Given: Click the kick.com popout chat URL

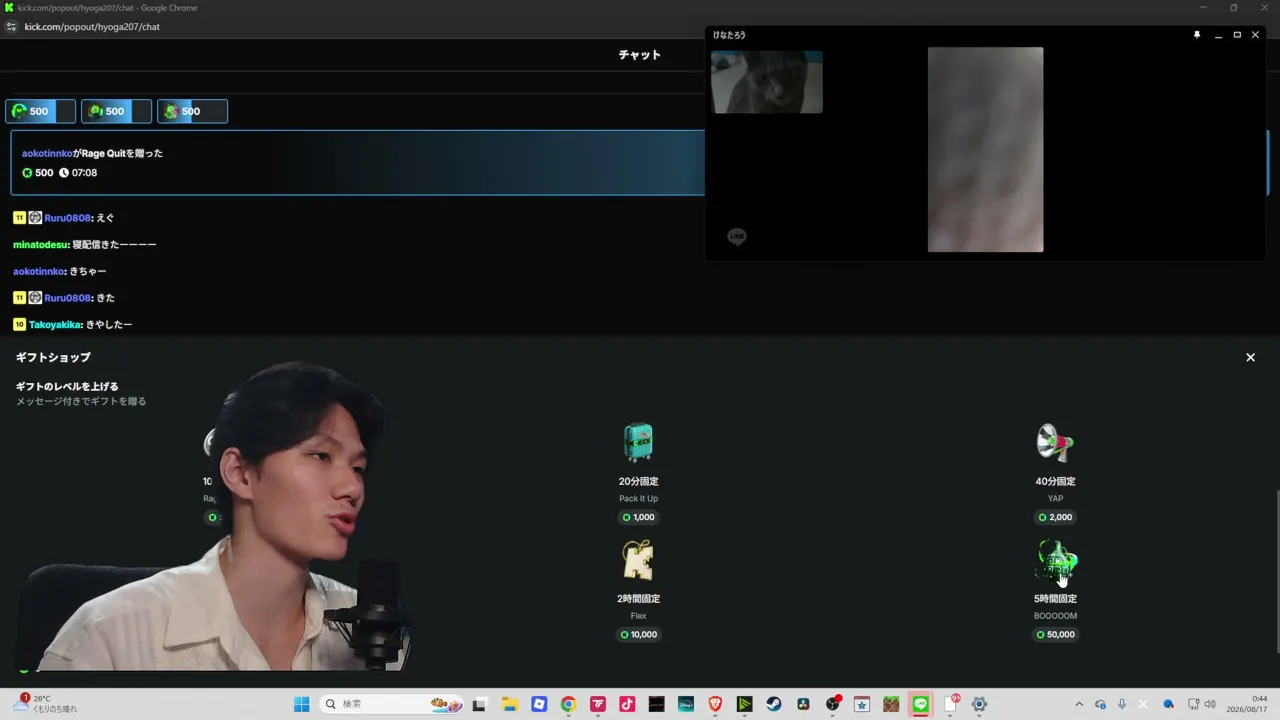Looking at the screenshot, I should tap(92, 27).
